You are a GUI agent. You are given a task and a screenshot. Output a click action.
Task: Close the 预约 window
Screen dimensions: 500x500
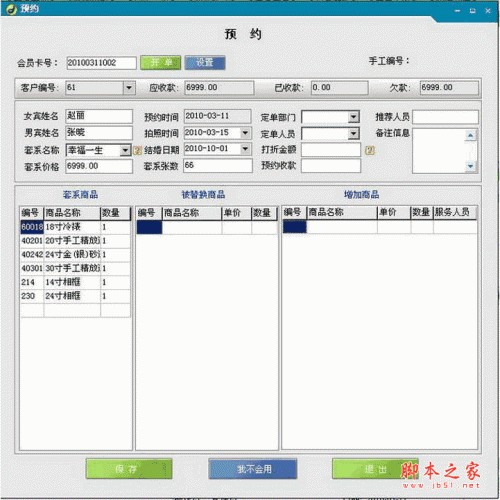pyautogui.click(x=488, y=11)
